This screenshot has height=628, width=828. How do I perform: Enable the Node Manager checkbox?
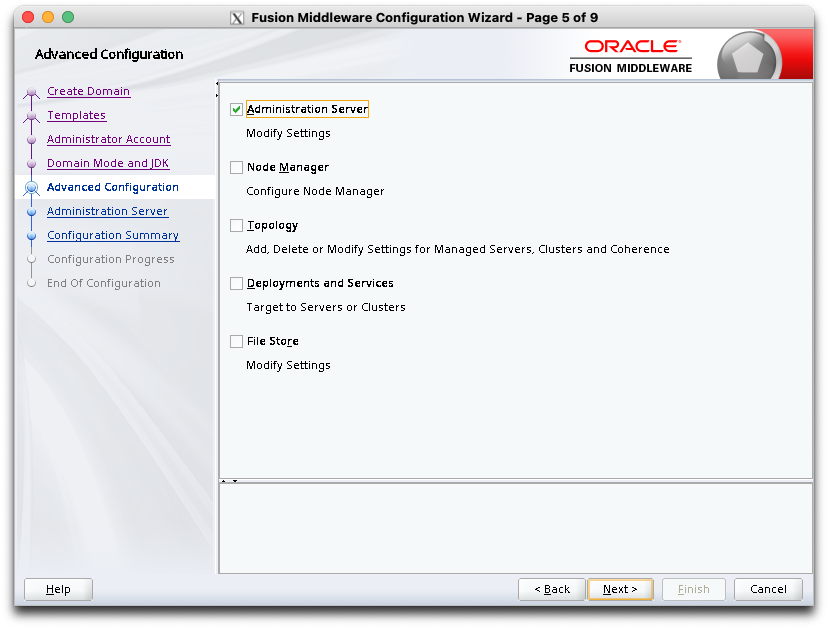coord(237,167)
